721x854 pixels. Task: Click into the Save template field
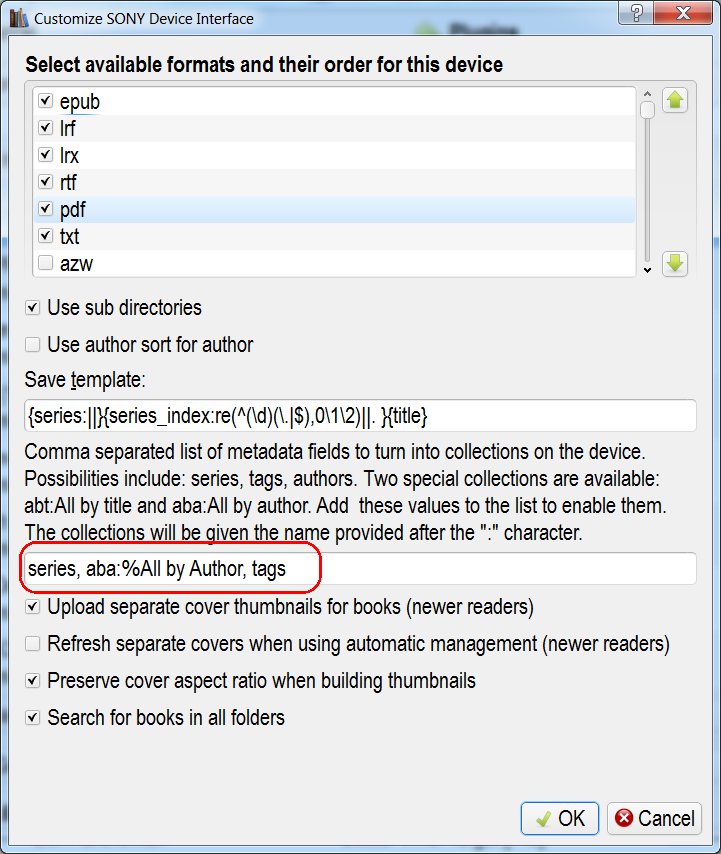(360, 416)
